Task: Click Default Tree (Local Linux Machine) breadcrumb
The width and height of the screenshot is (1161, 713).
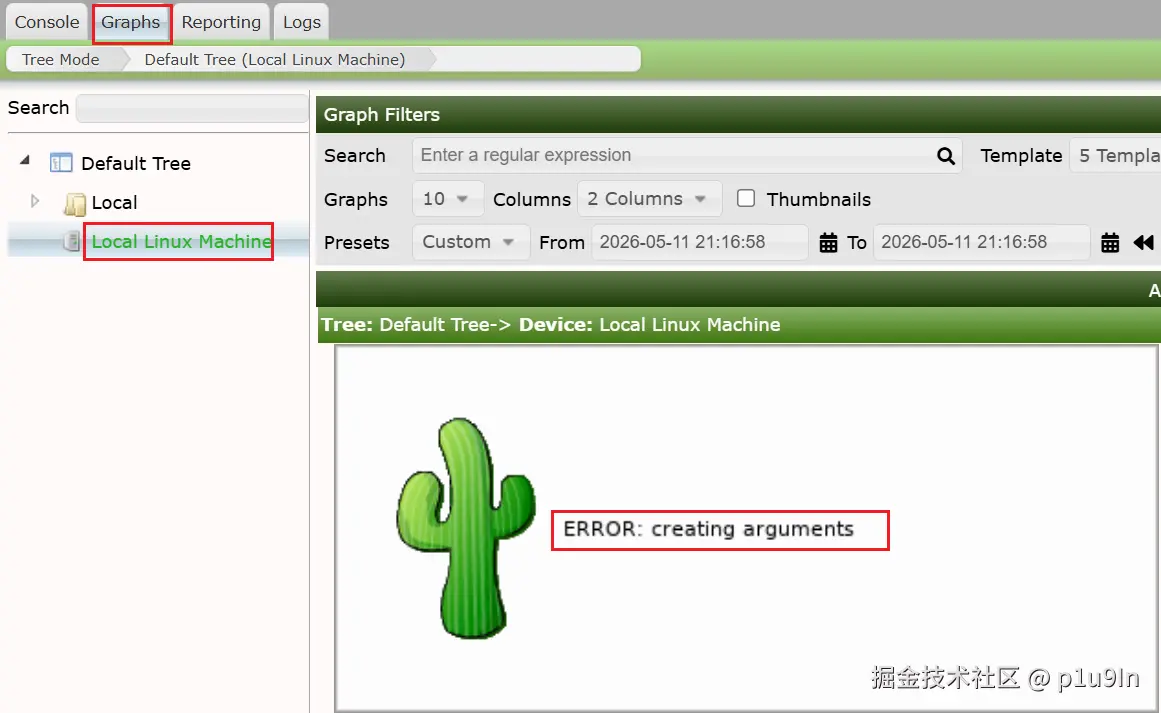Action: click(x=275, y=59)
